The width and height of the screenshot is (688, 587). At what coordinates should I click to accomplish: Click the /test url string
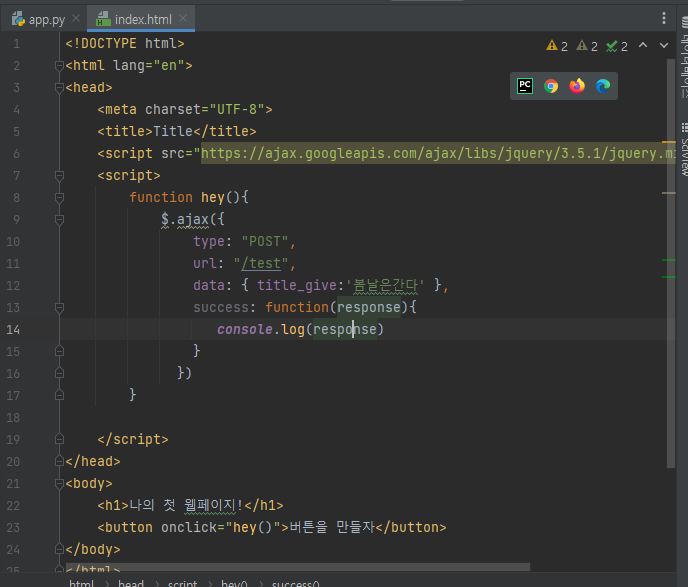click(261, 263)
